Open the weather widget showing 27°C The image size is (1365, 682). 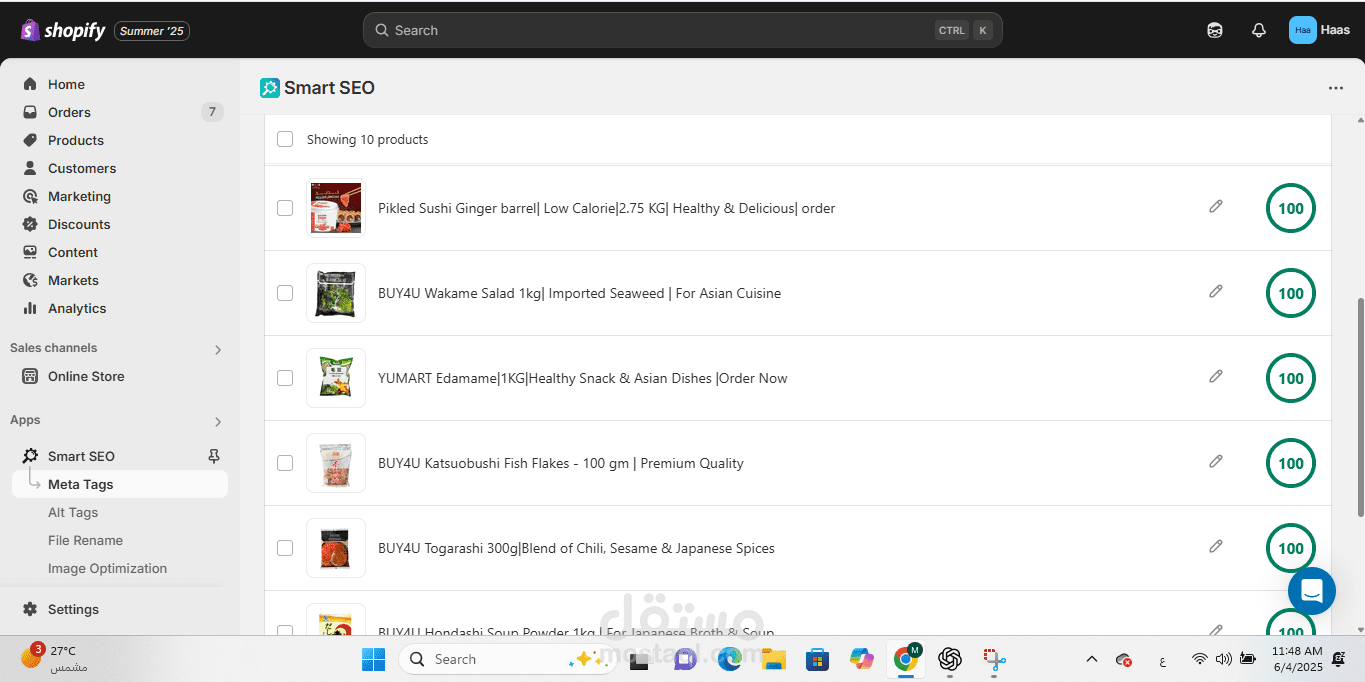click(x=55, y=658)
